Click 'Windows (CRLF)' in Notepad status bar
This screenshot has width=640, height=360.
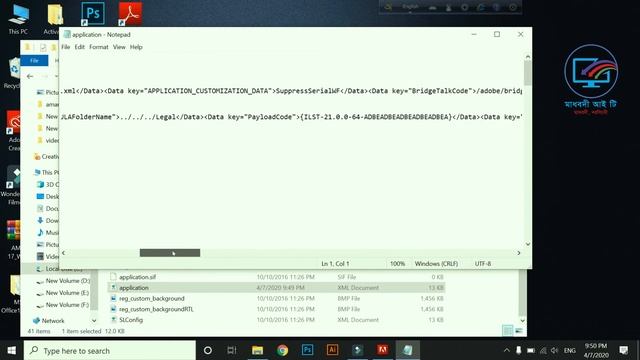coord(436,264)
